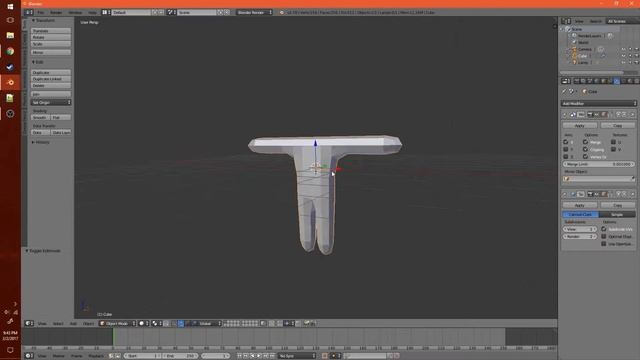Click the Translate button in Transform panel
640x360 pixels.
coord(51,31)
